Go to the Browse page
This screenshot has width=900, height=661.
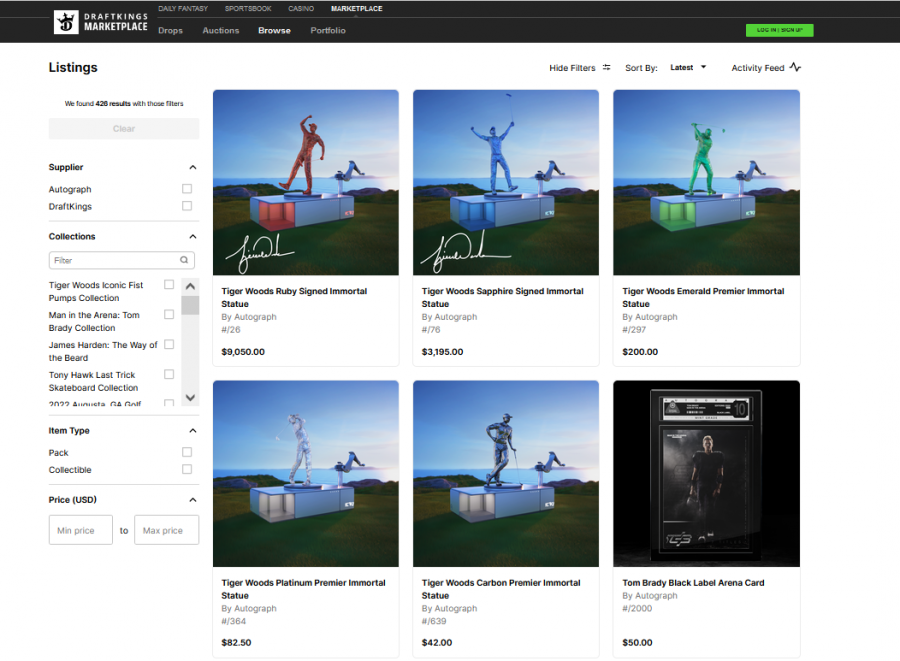[274, 30]
